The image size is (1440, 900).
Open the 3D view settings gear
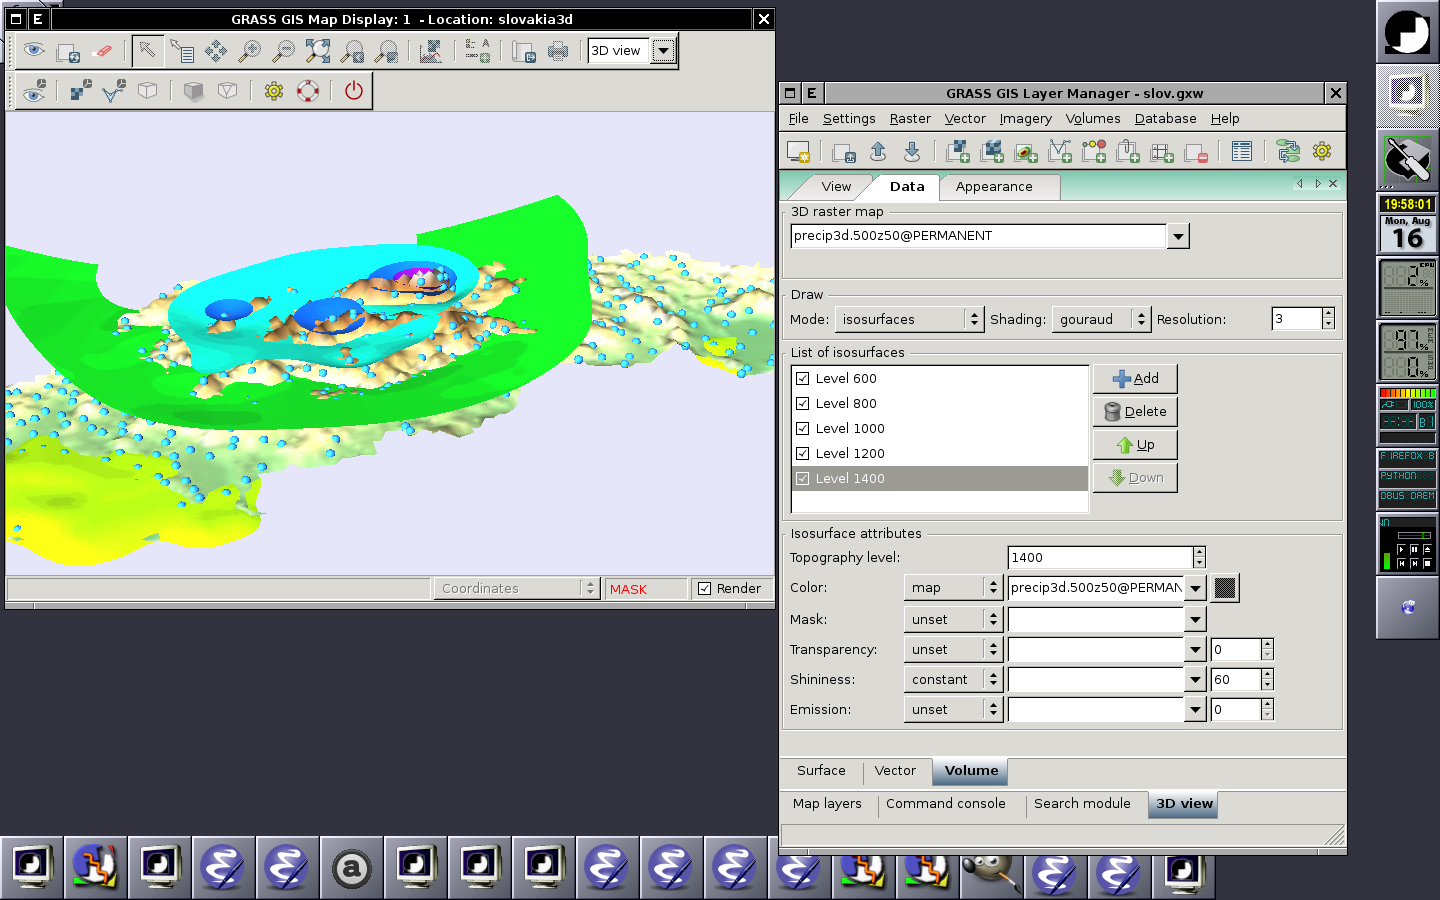273,91
